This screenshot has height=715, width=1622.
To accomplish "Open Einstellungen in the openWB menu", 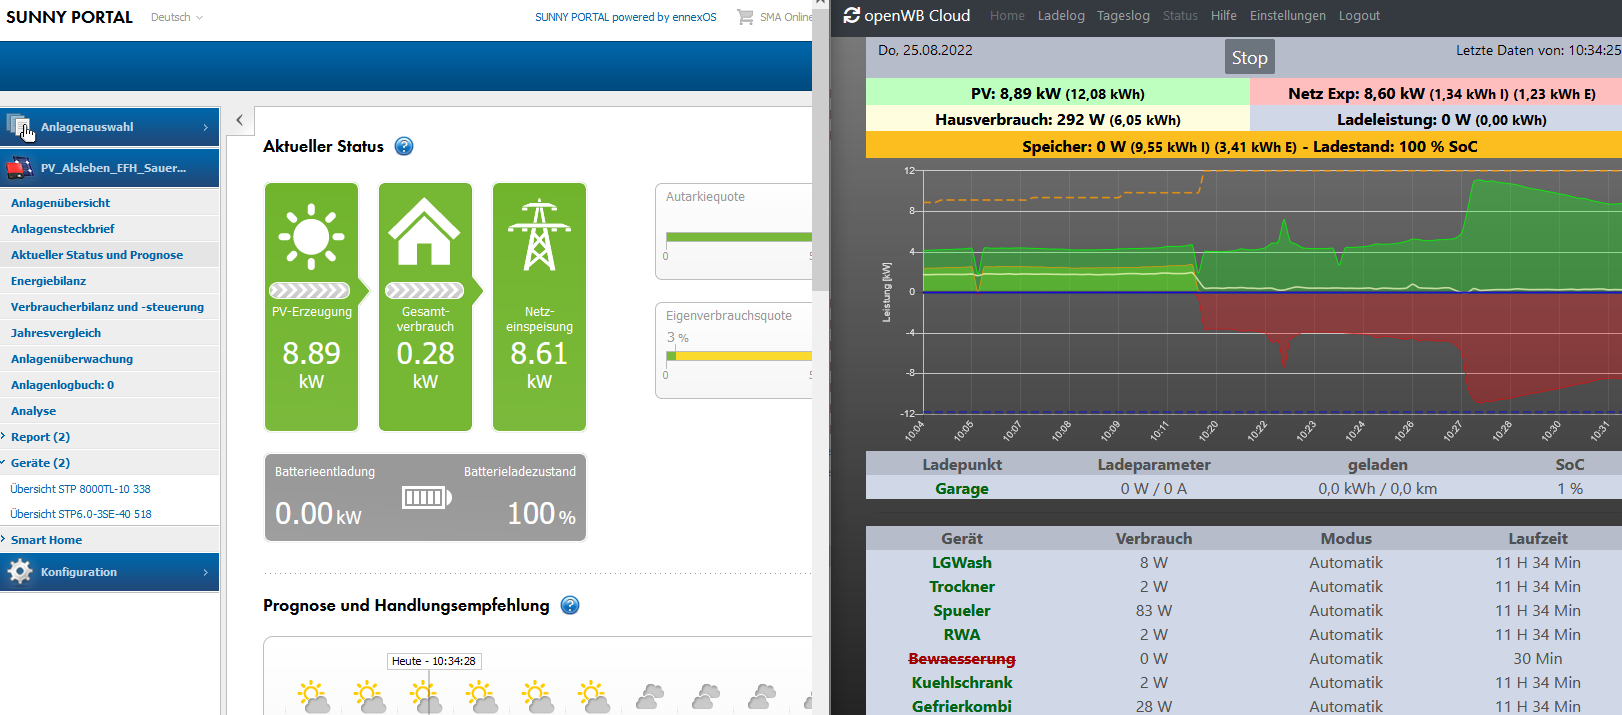I will (x=1287, y=16).
